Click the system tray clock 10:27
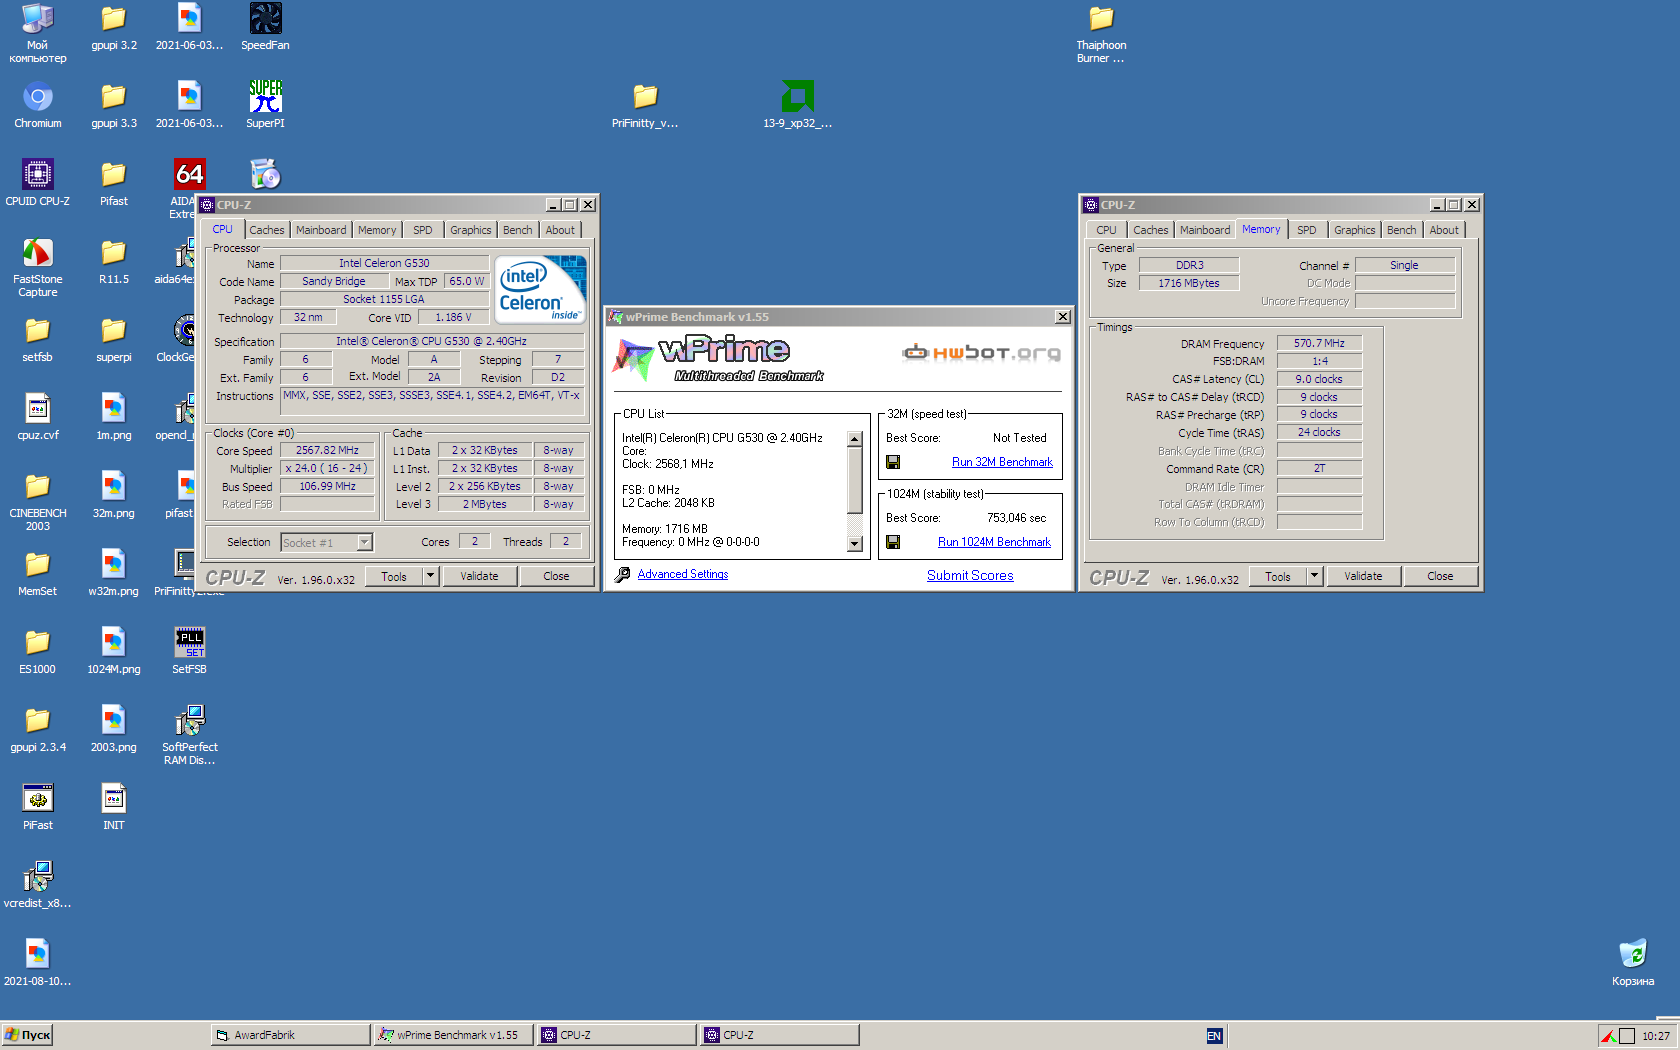Screen dimensions: 1680x1050 coord(1656,1036)
